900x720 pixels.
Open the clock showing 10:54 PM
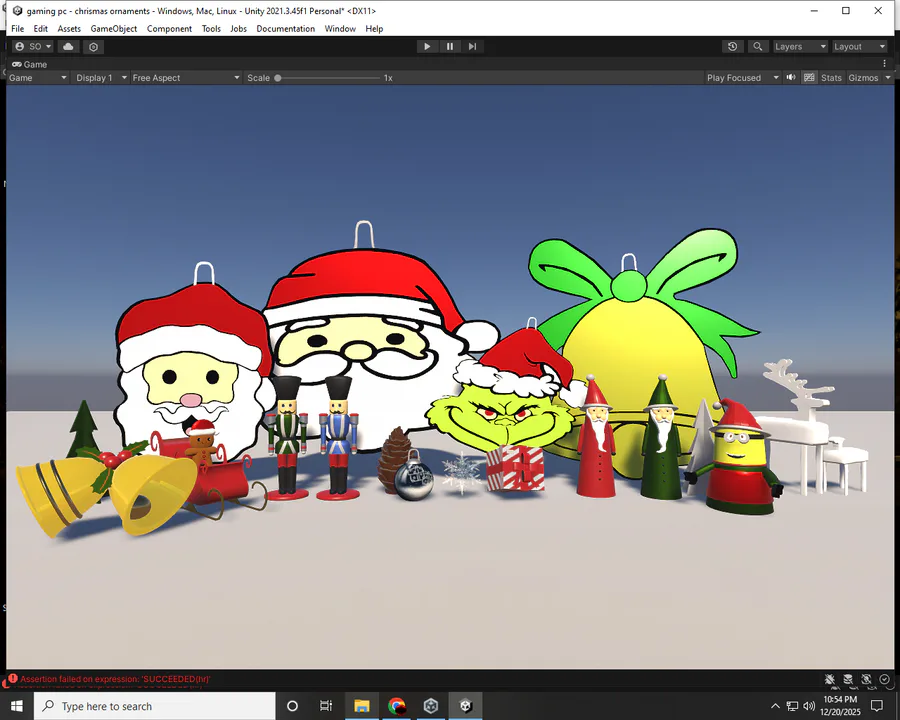pyautogui.click(x=840, y=706)
